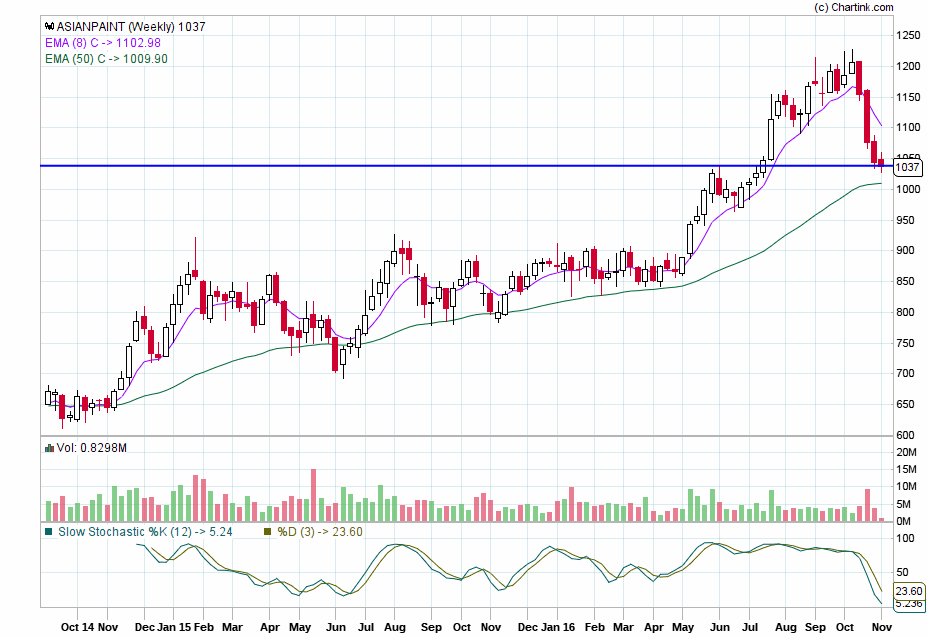Click the 20M volume axis label
Image resolution: width=930 pixels, height=637 pixels.
pyautogui.click(x=906, y=453)
